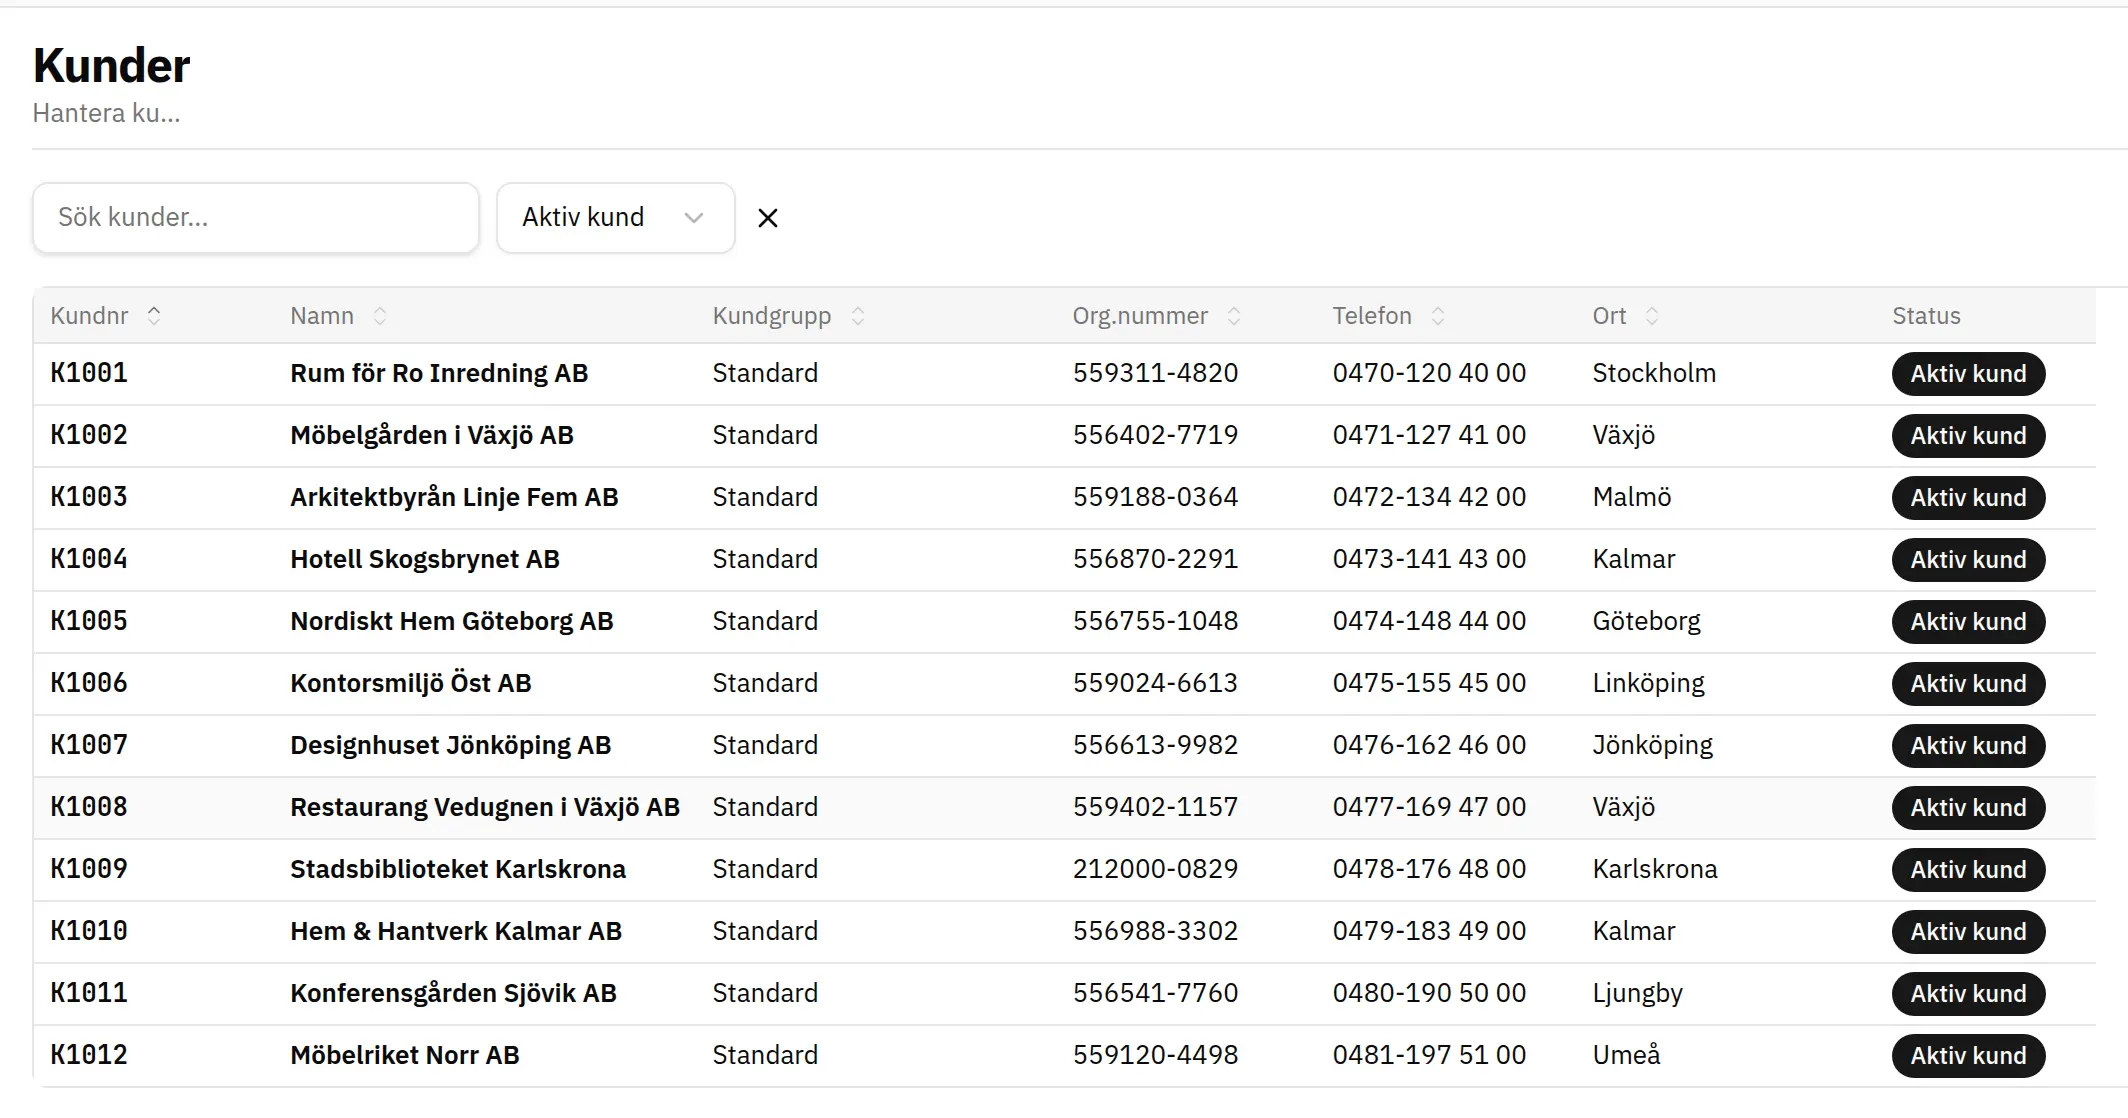Click the Kunder page heading

point(111,66)
